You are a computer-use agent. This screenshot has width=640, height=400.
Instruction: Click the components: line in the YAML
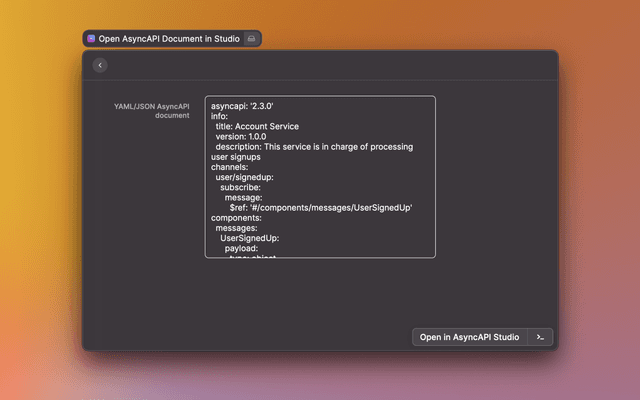point(237,217)
